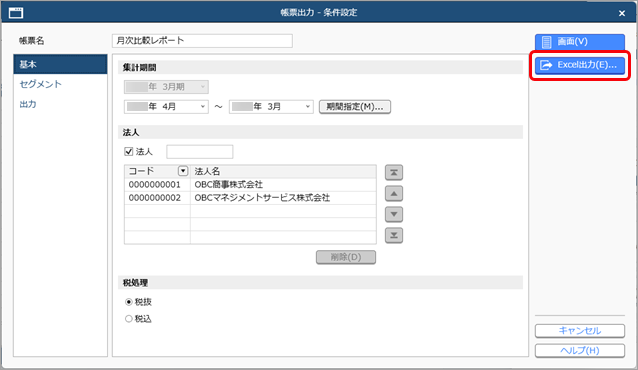Open 期間指定(M)... dialog

pyautogui.click(x=355, y=107)
